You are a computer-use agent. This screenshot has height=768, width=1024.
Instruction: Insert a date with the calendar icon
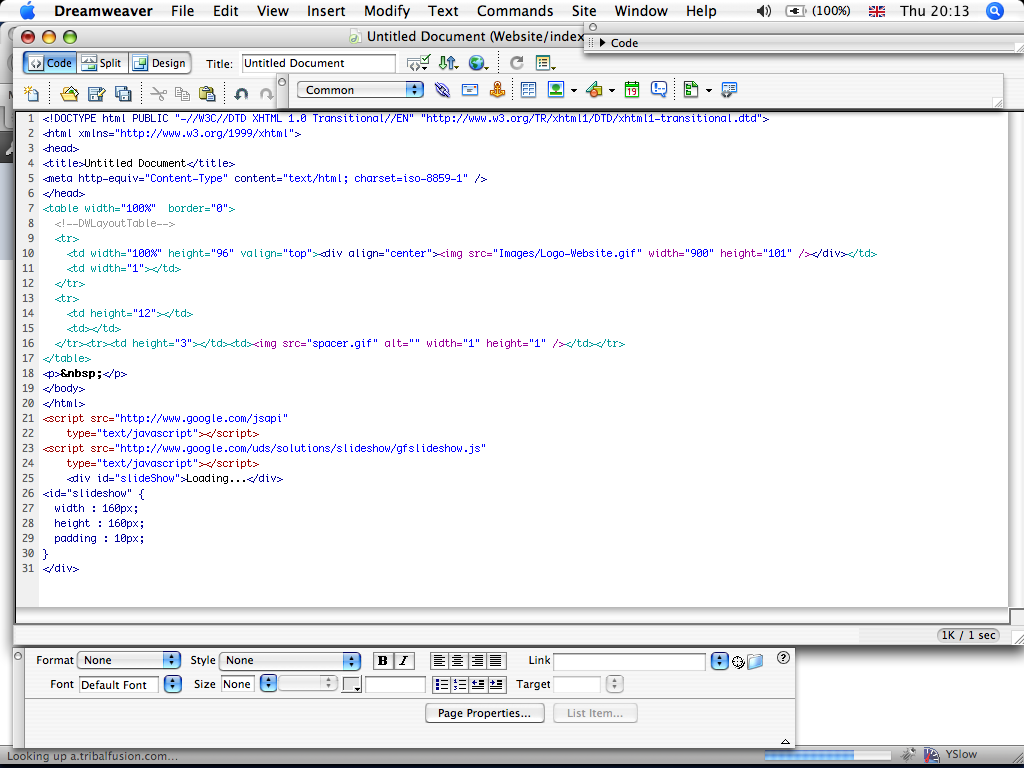[x=632, y=90]
